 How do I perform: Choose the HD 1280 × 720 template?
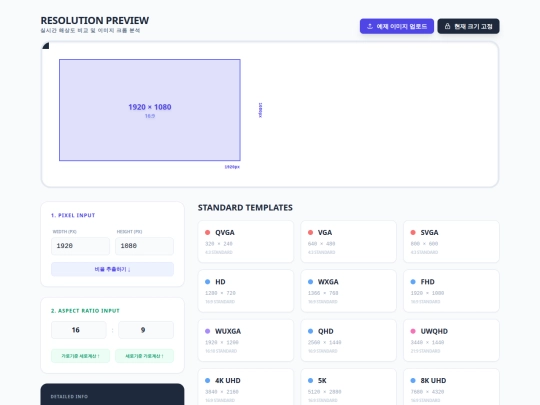[x=246, y=291]
